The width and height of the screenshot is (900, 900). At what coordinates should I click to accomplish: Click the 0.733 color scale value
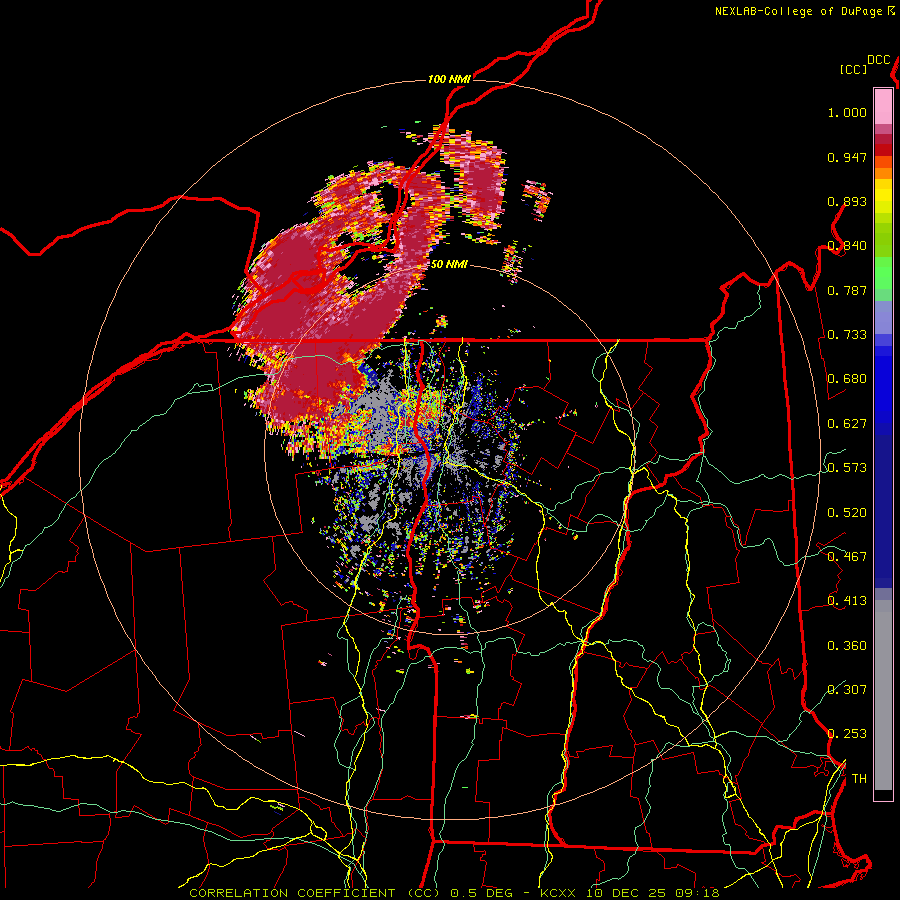click(x=847, y=335)
